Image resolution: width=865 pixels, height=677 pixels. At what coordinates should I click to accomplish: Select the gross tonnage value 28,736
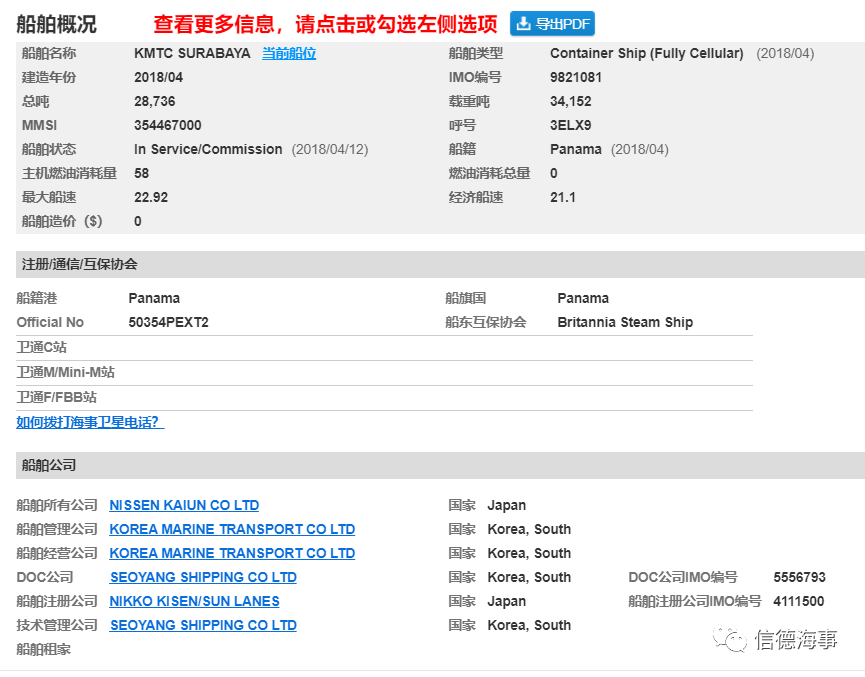pos(154,102)
